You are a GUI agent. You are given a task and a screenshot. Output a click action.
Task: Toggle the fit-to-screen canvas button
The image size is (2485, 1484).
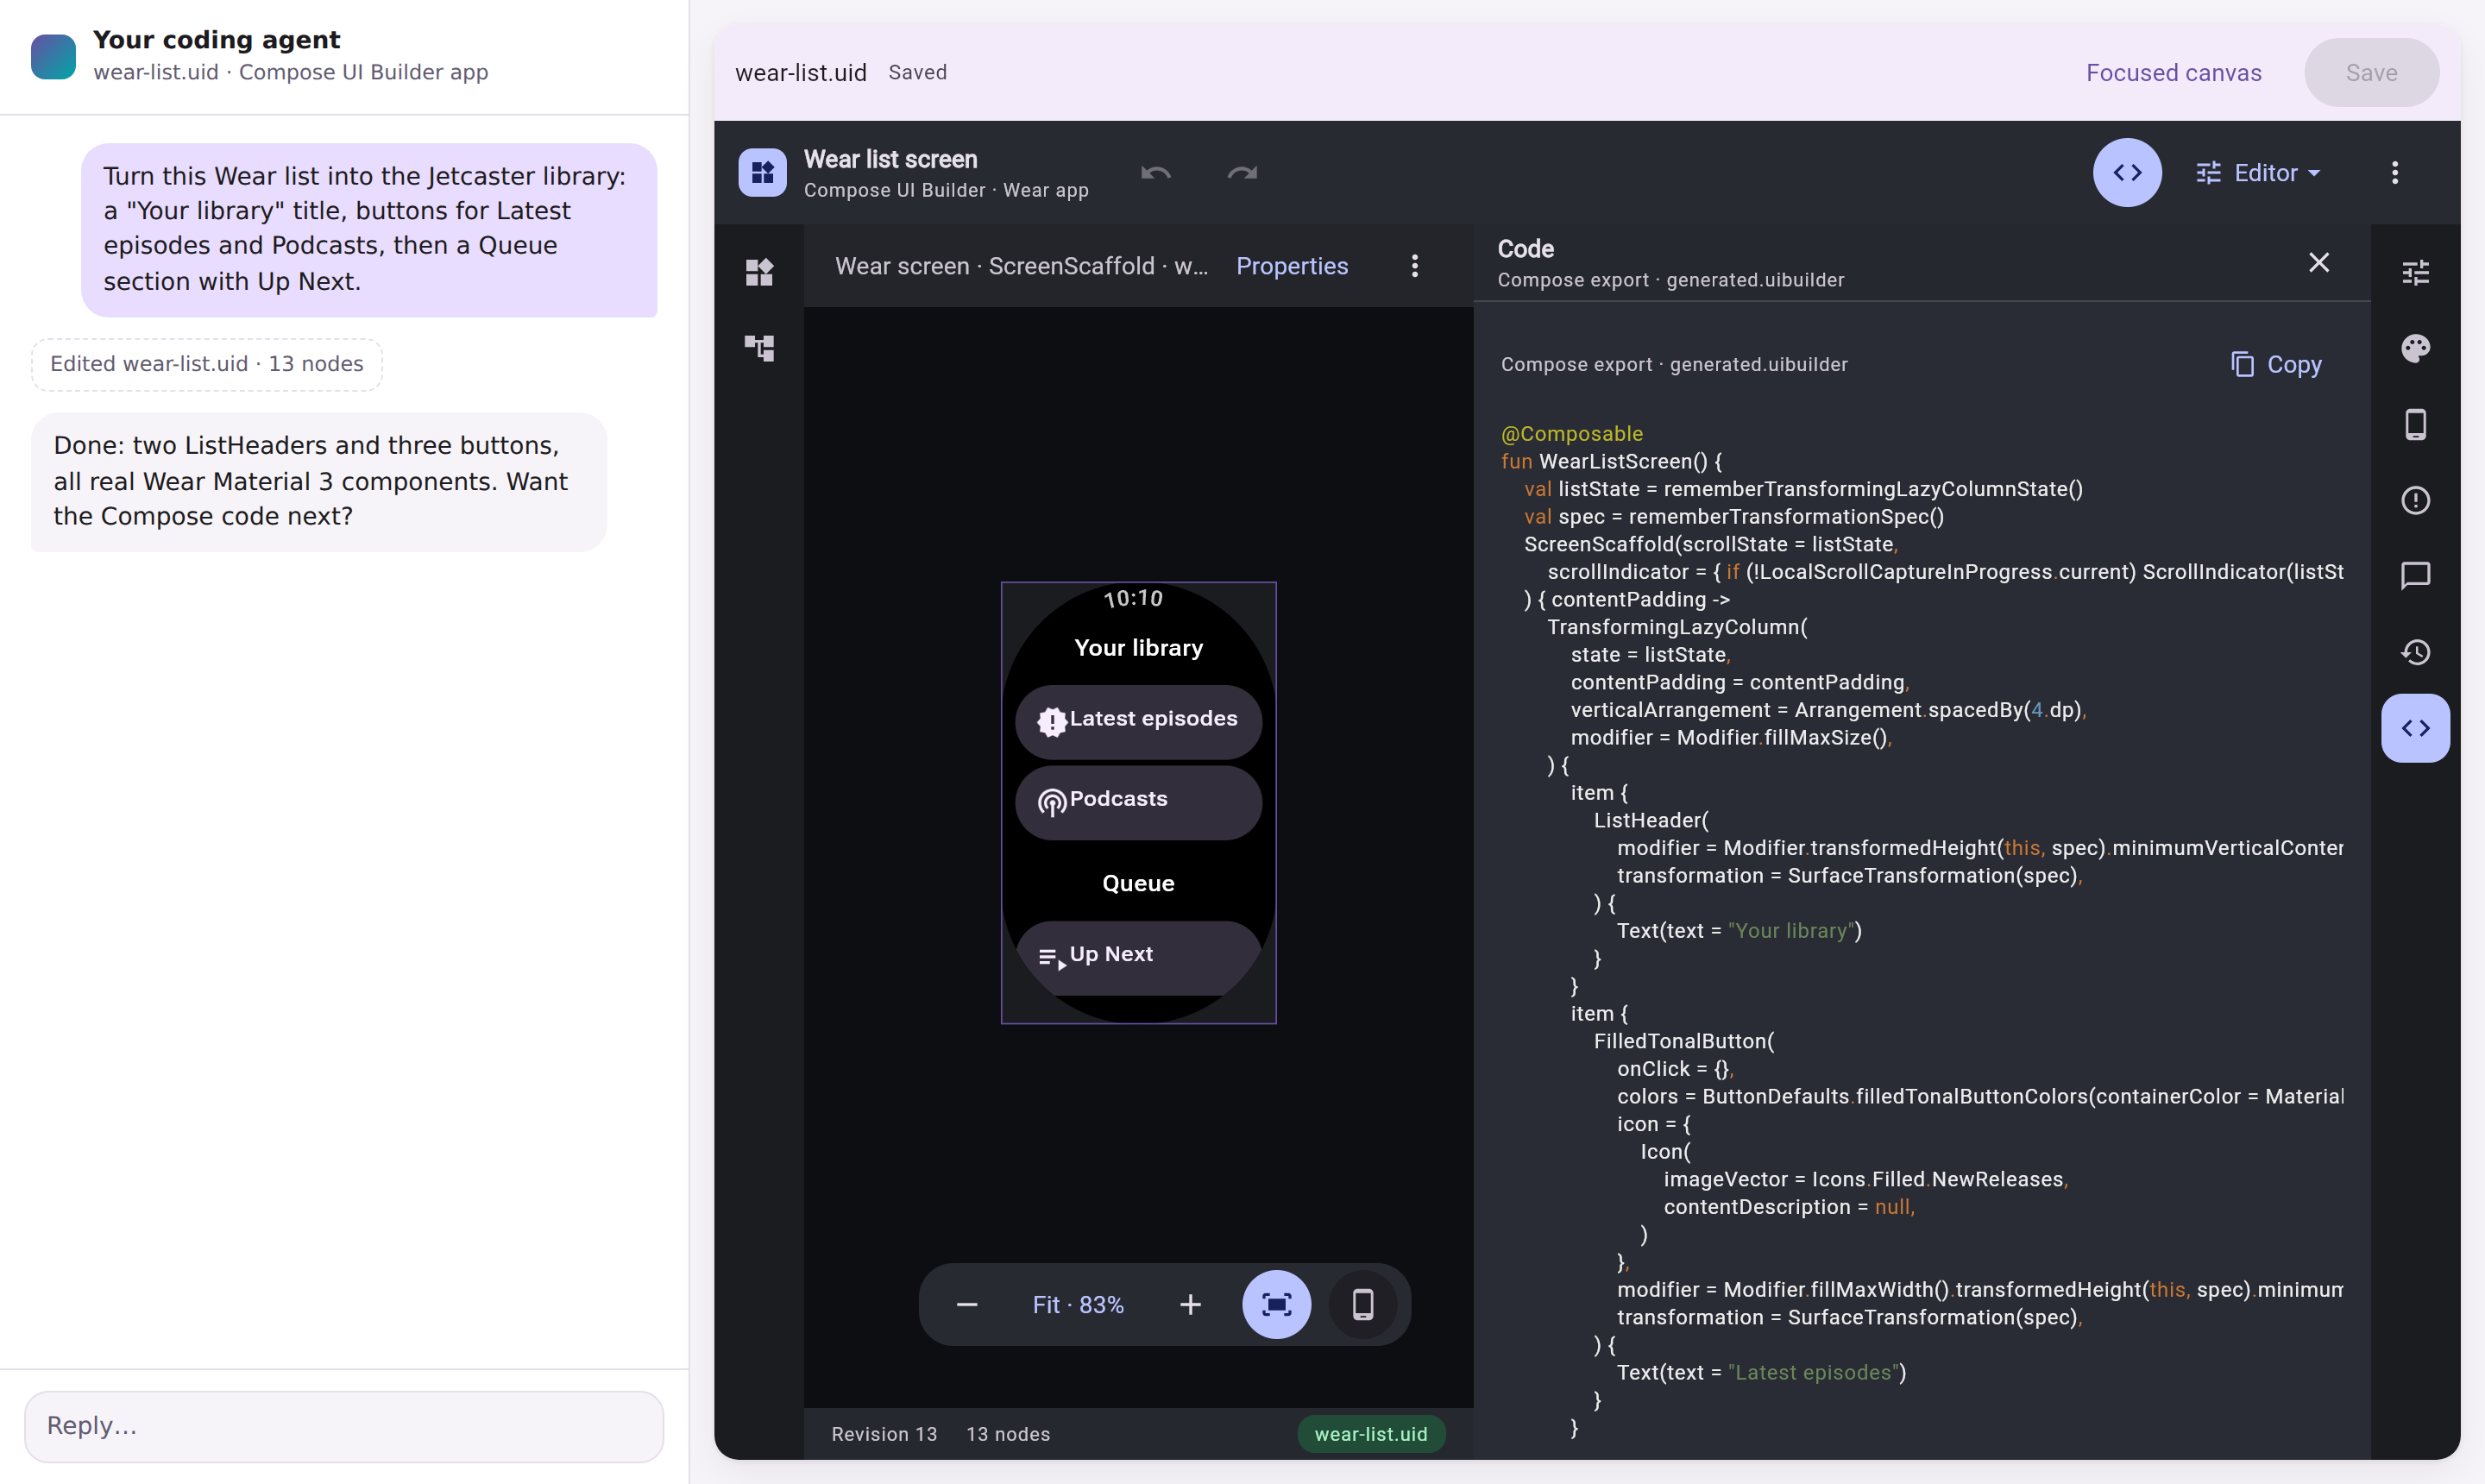(1276, 1304)
